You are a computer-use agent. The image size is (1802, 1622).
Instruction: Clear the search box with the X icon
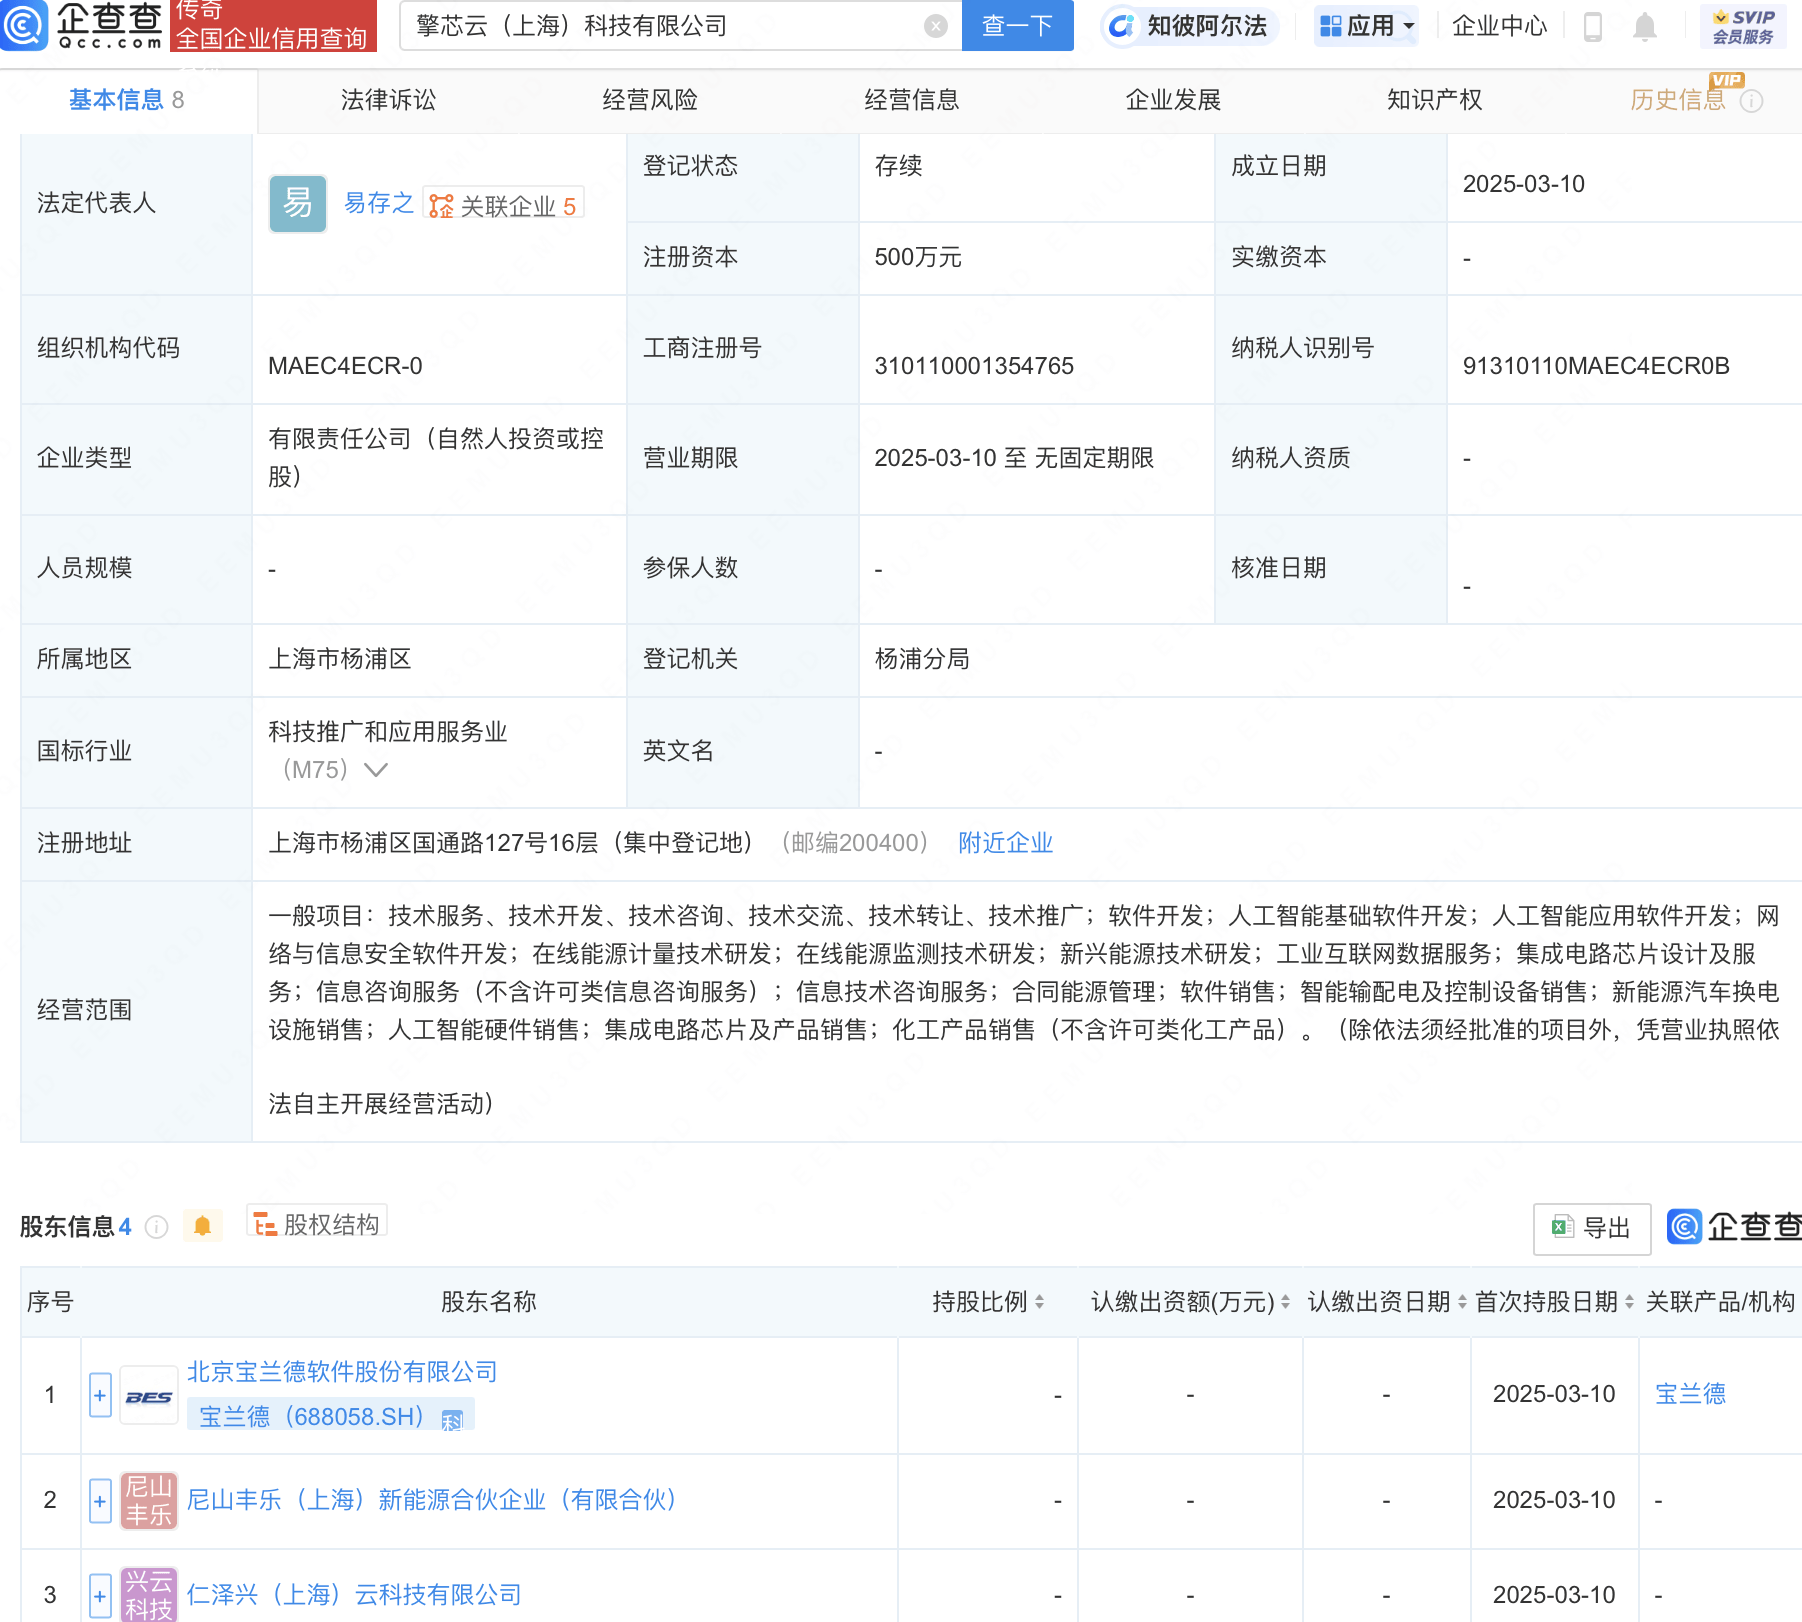tap(936, 26)
